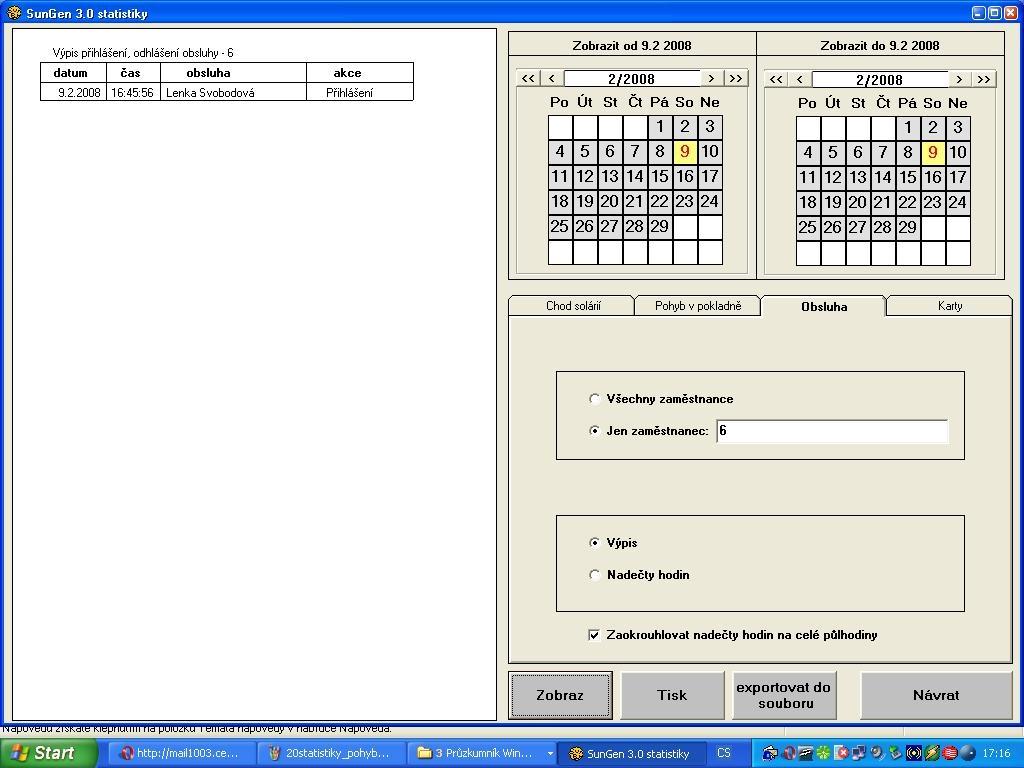Viewport: 1024px width, 768px height.
Task: Go to next month in Zobrazit od calendar
Action: (711, 78)
